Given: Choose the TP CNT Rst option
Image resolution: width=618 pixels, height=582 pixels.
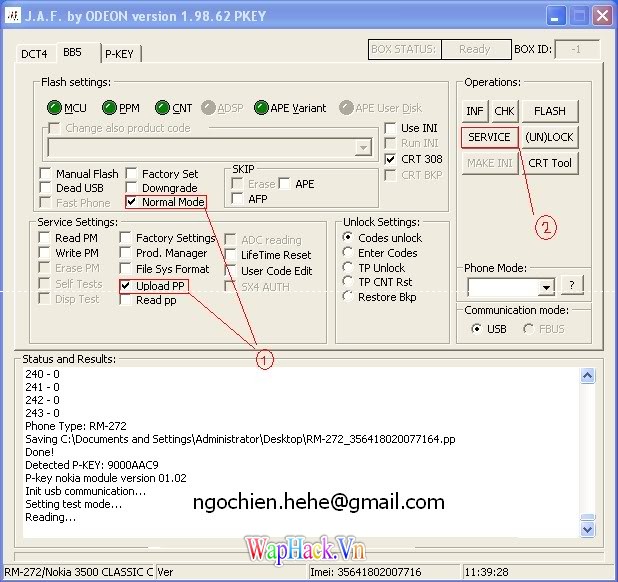Looking at the screenshot, I should click(348, 281).
